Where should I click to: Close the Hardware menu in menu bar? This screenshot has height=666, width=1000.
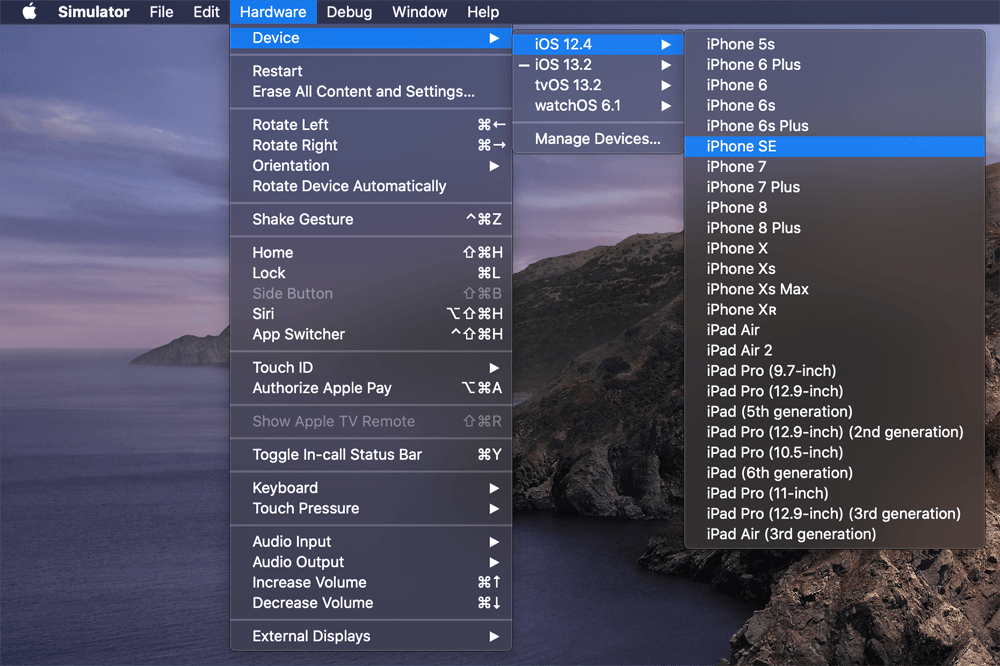pyautogui.click(x=273, y=11)
